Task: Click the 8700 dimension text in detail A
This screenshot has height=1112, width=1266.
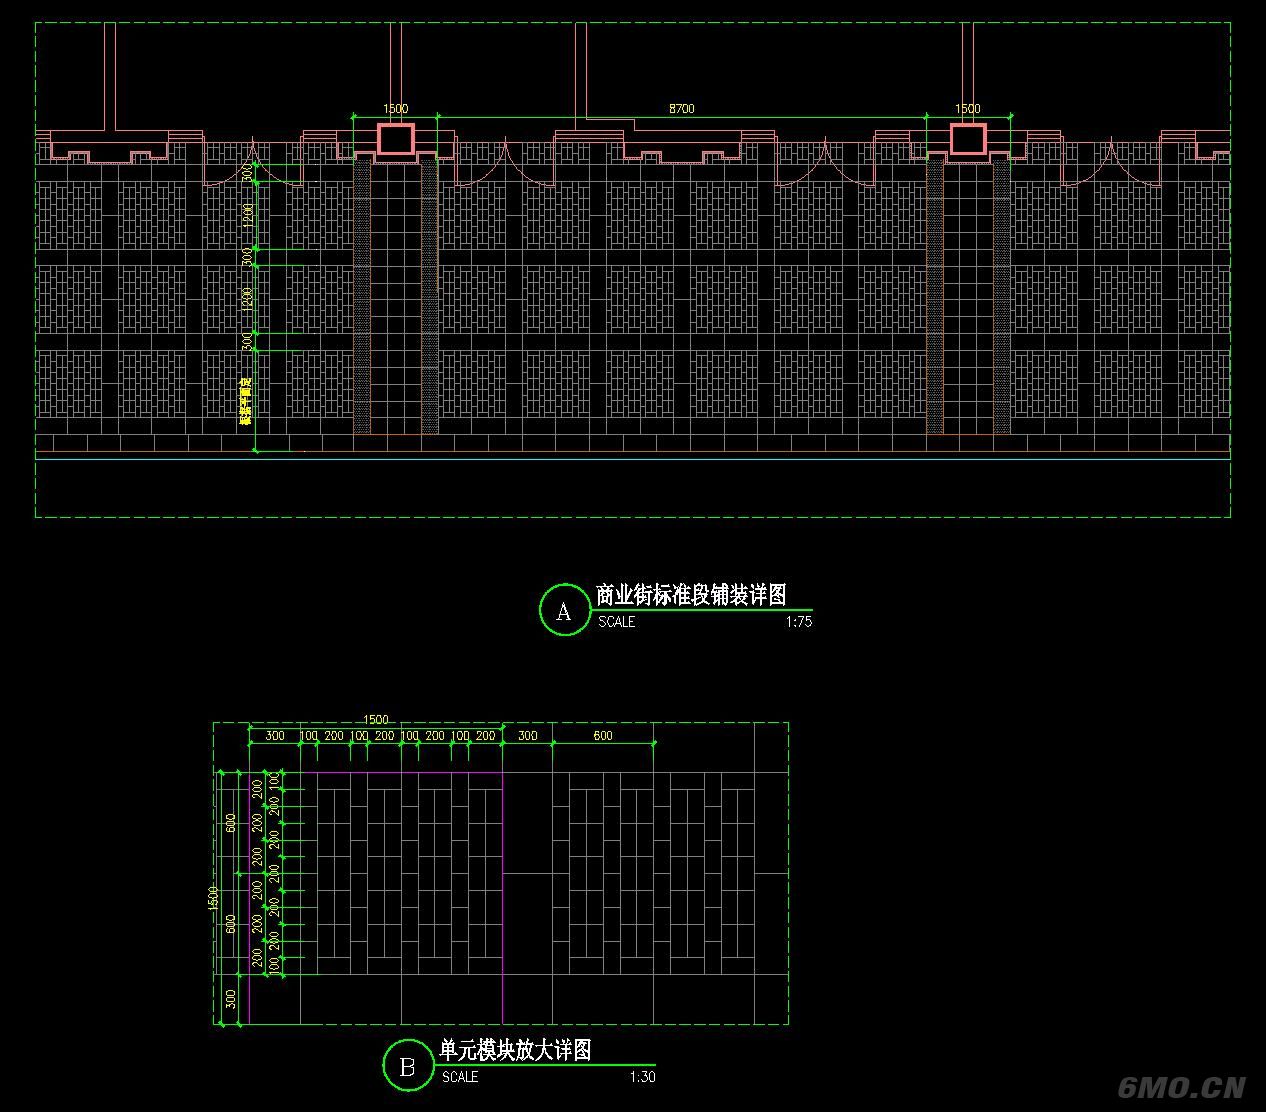Action: [681, 109]
